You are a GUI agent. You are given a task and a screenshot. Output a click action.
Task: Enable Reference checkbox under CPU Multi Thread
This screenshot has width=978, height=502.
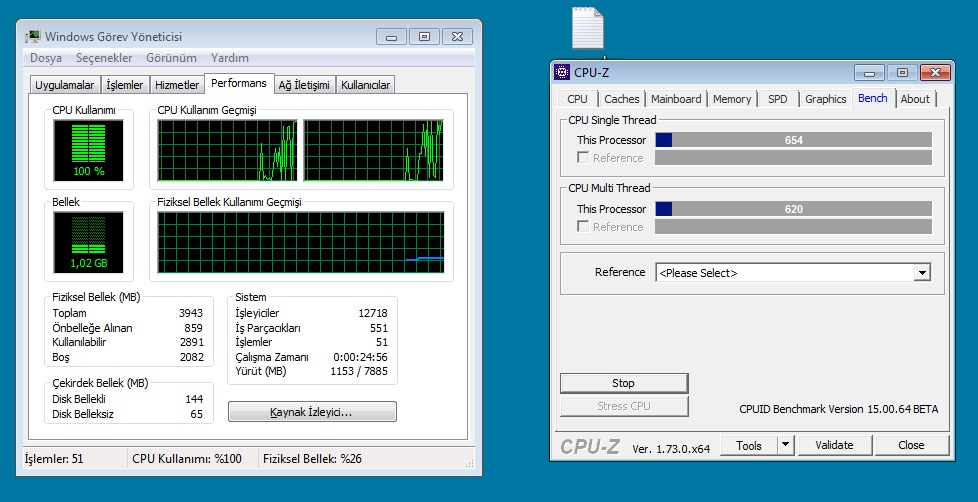pyautogui.click(x=583, y=226)
